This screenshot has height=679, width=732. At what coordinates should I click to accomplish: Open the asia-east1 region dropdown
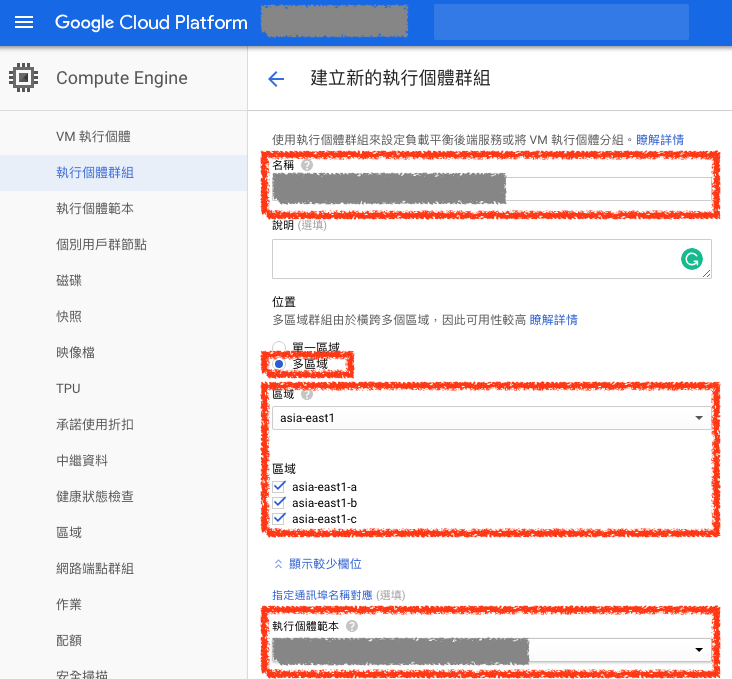tap(491, 418)
